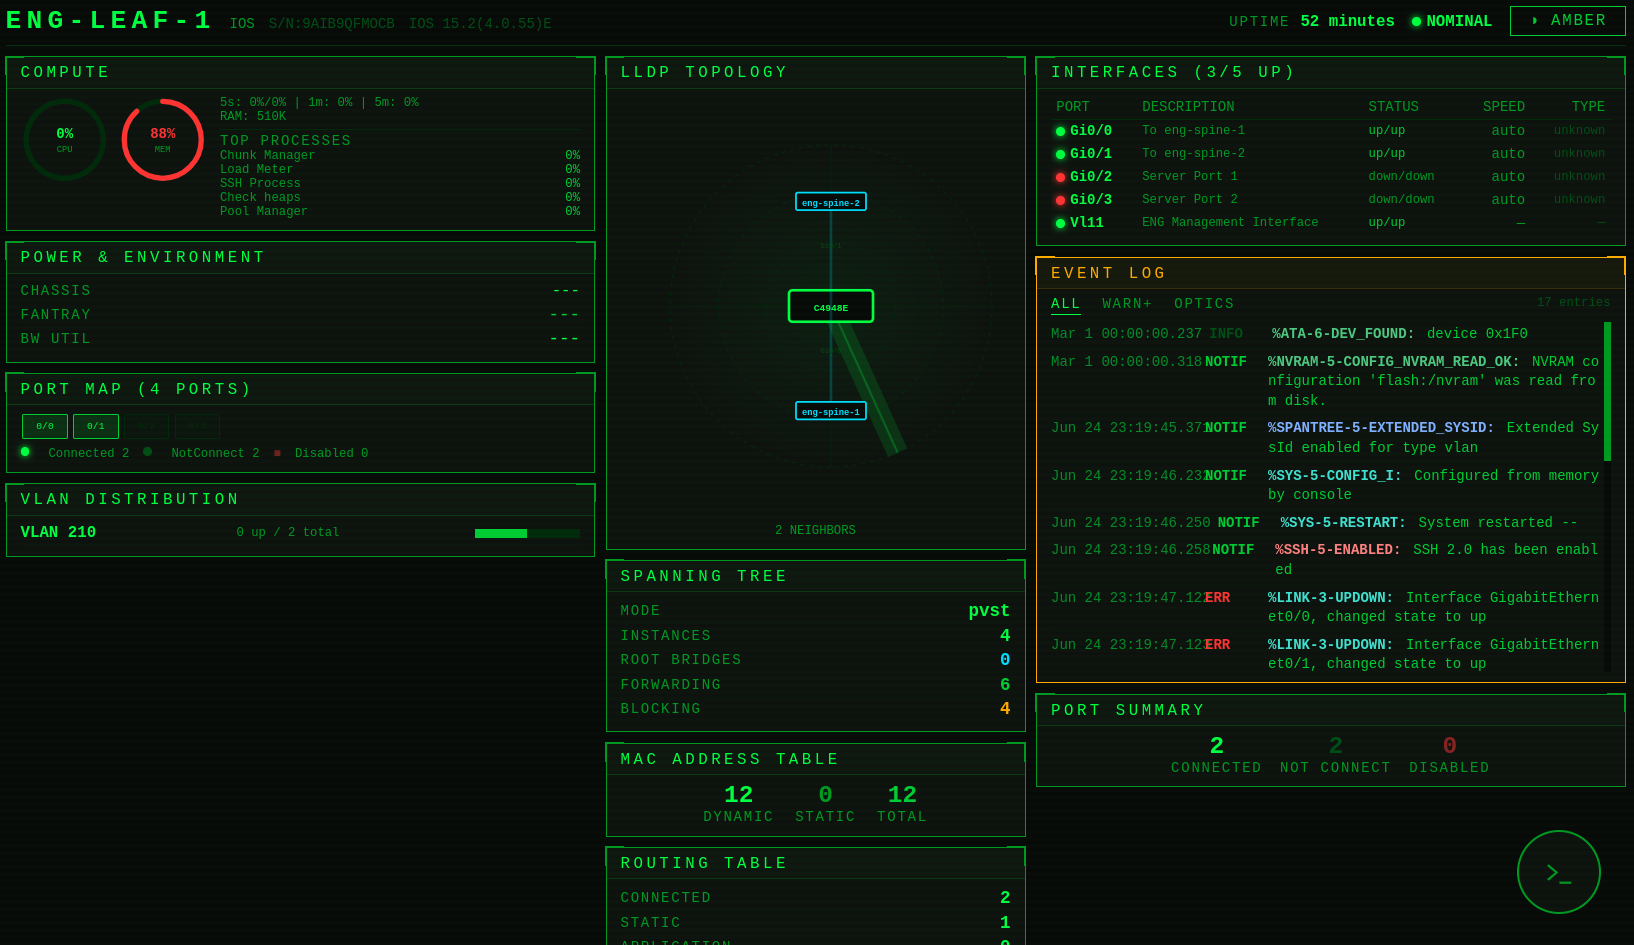Click the Connected legend dot in Port Map
This screenshot has width=1634, height=945.
pos(25,452)
